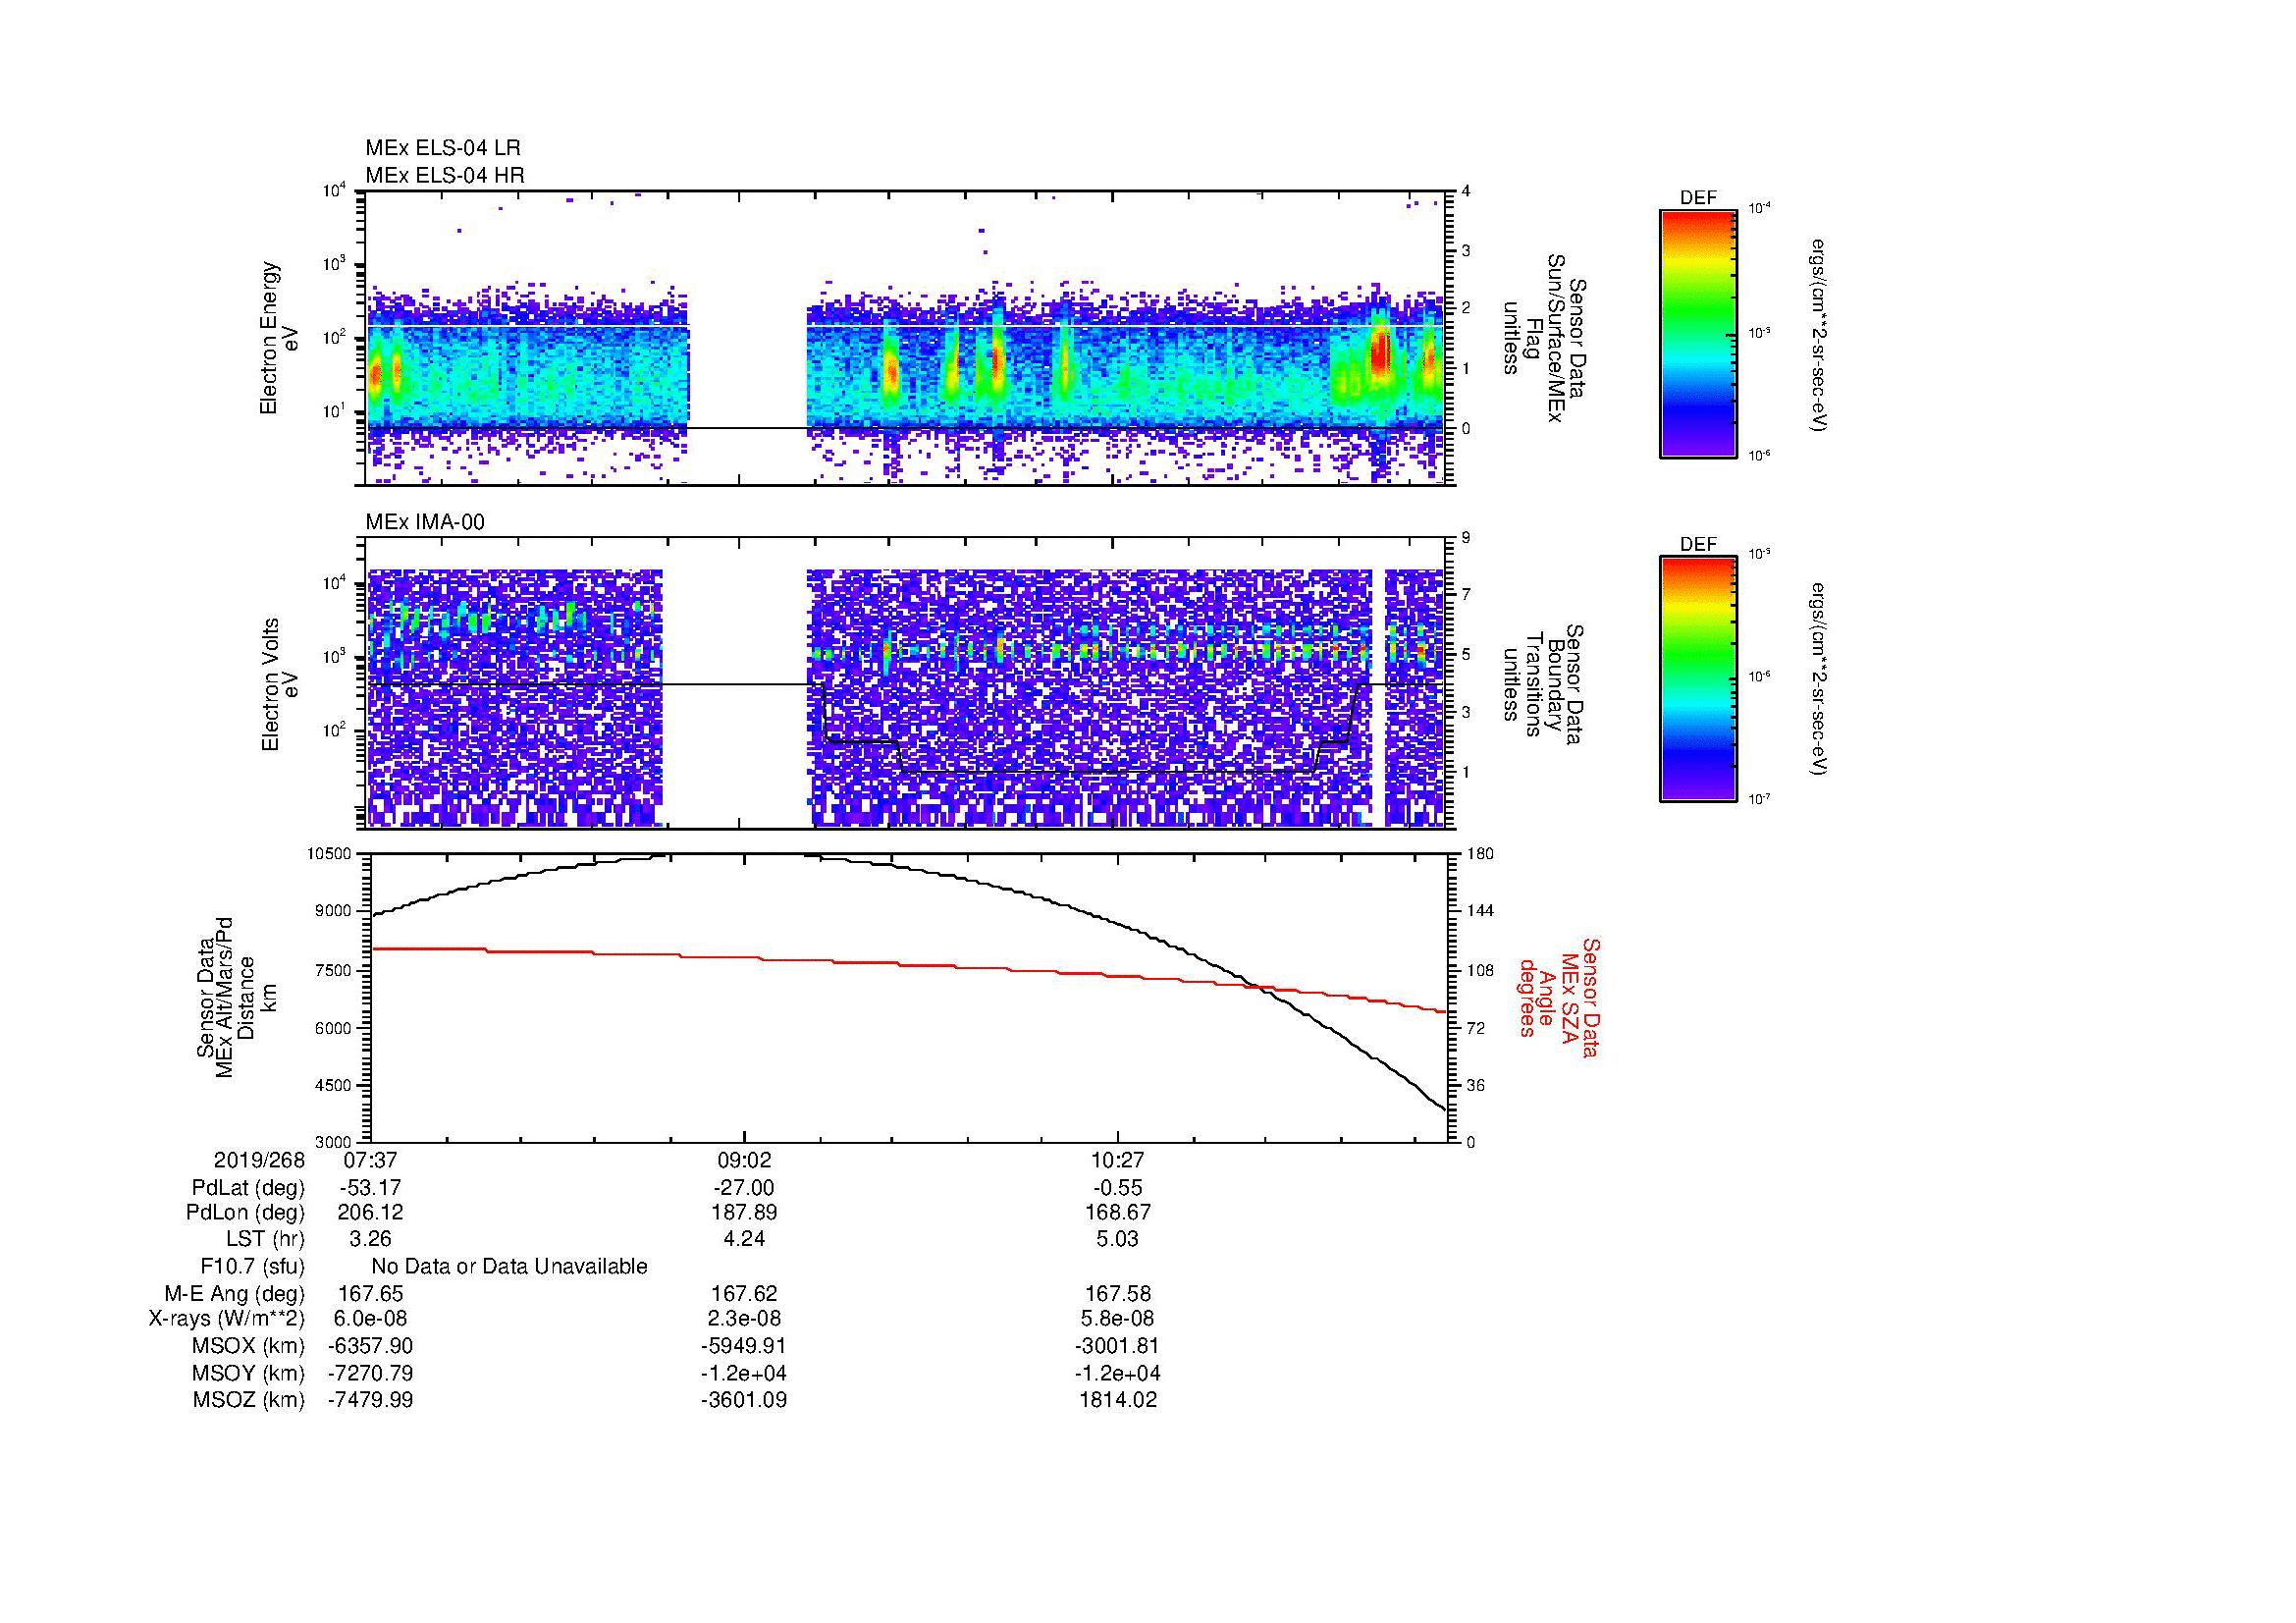Screen dimensions: 2296x1623
Task: Click the PdLat value '-53.17'
Action: 370,1188
